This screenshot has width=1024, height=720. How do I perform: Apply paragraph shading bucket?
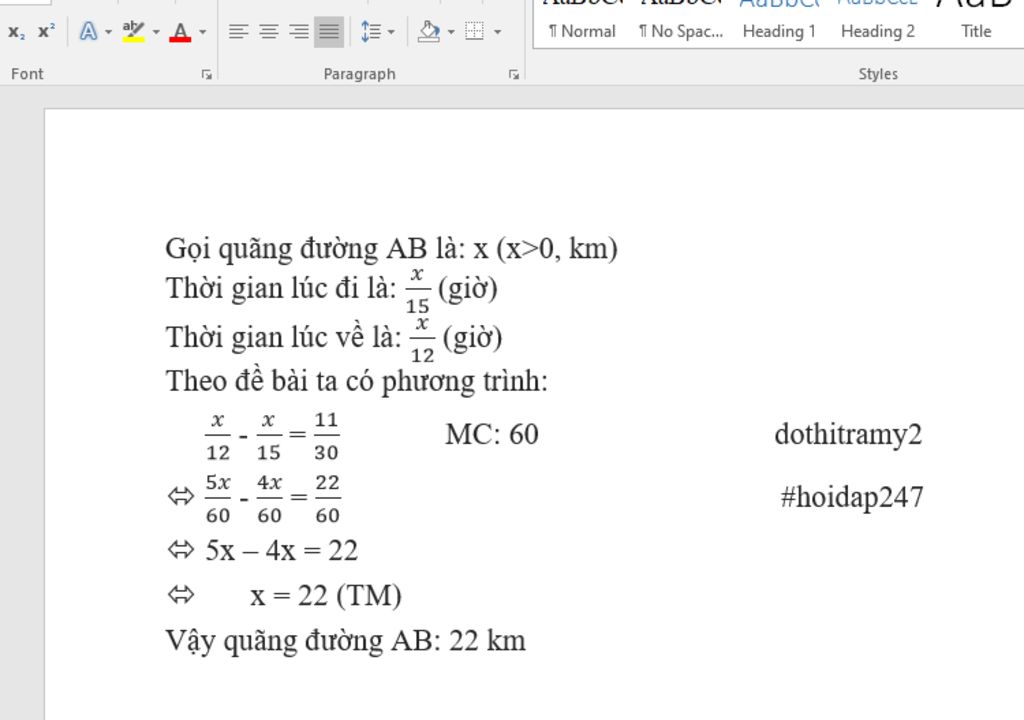coord(429,31)
